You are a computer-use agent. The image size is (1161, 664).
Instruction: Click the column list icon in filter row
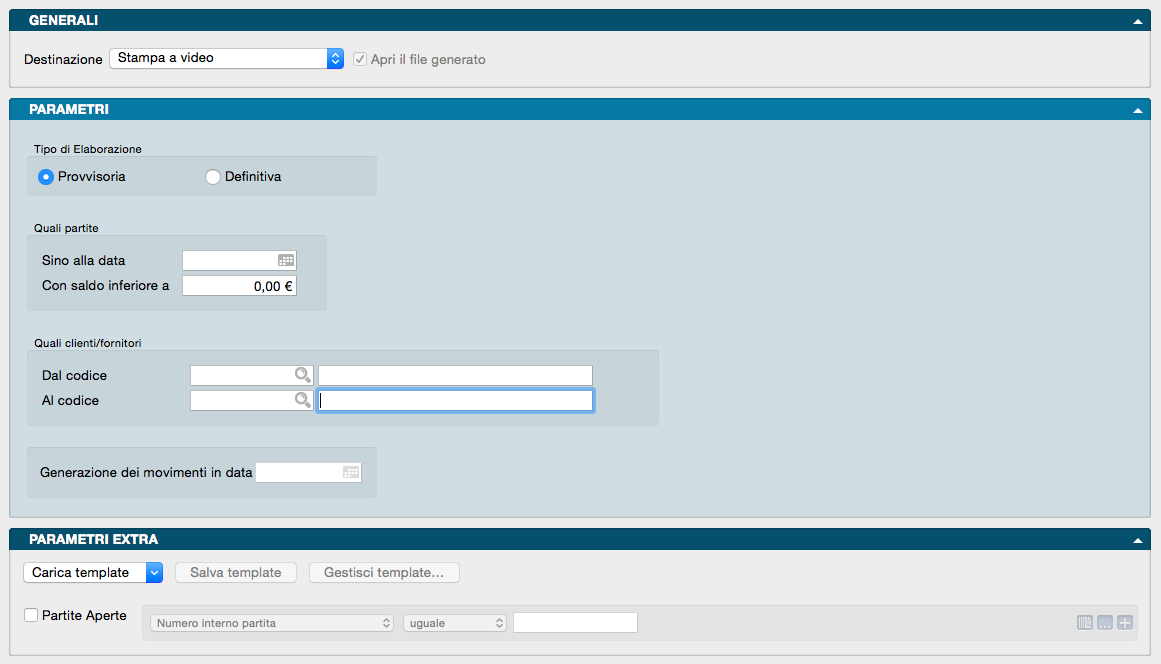pyautogui.click(x=1085, y=623)
